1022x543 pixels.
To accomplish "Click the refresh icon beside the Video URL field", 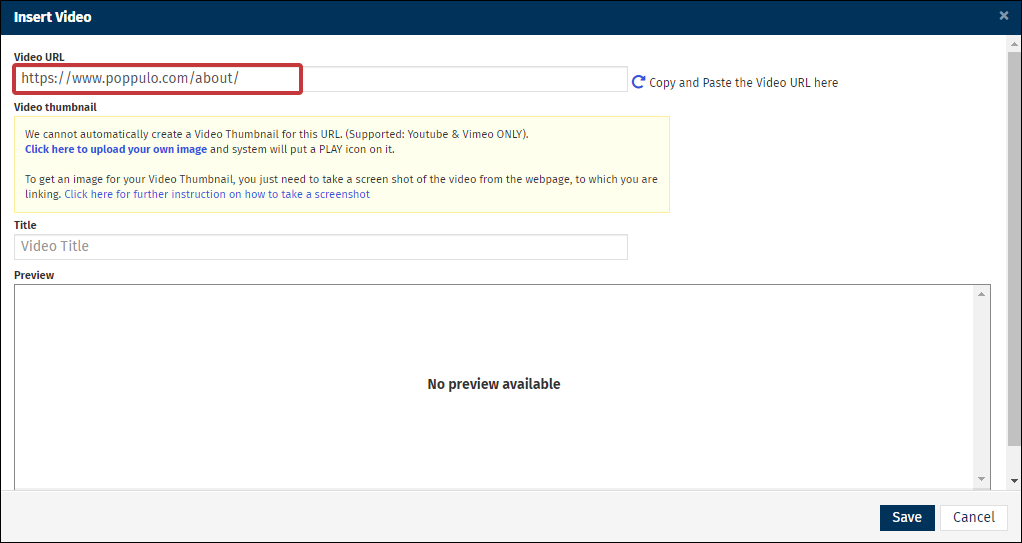I will [x=638, y=82].
